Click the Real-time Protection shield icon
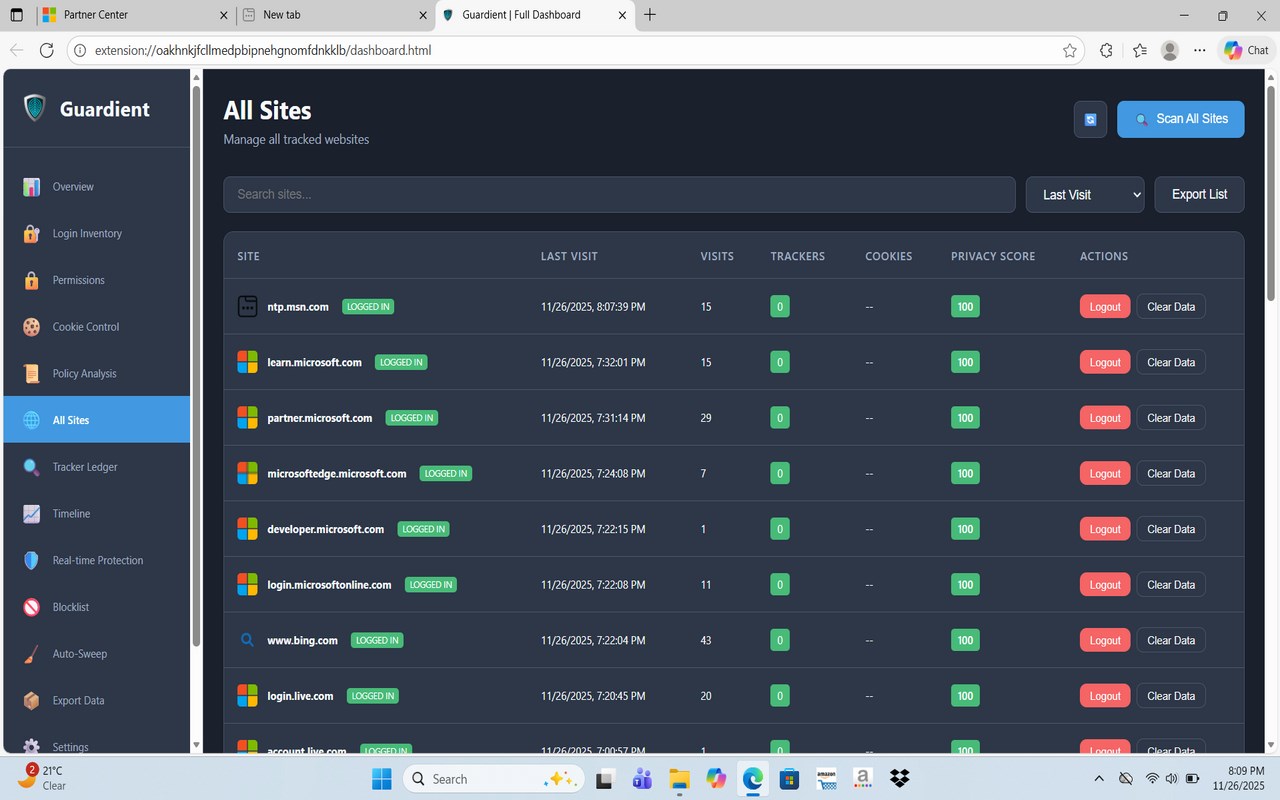1280x800 pixels. tap(32, 561)
